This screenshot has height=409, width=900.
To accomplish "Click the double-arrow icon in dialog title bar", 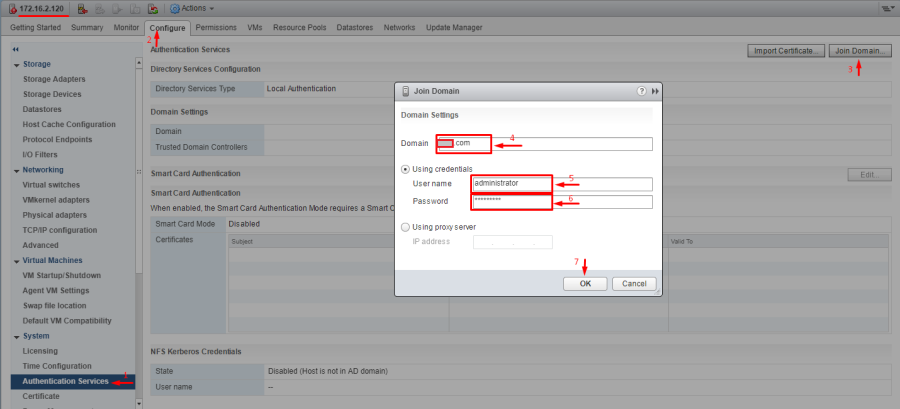I will (656, 91).
